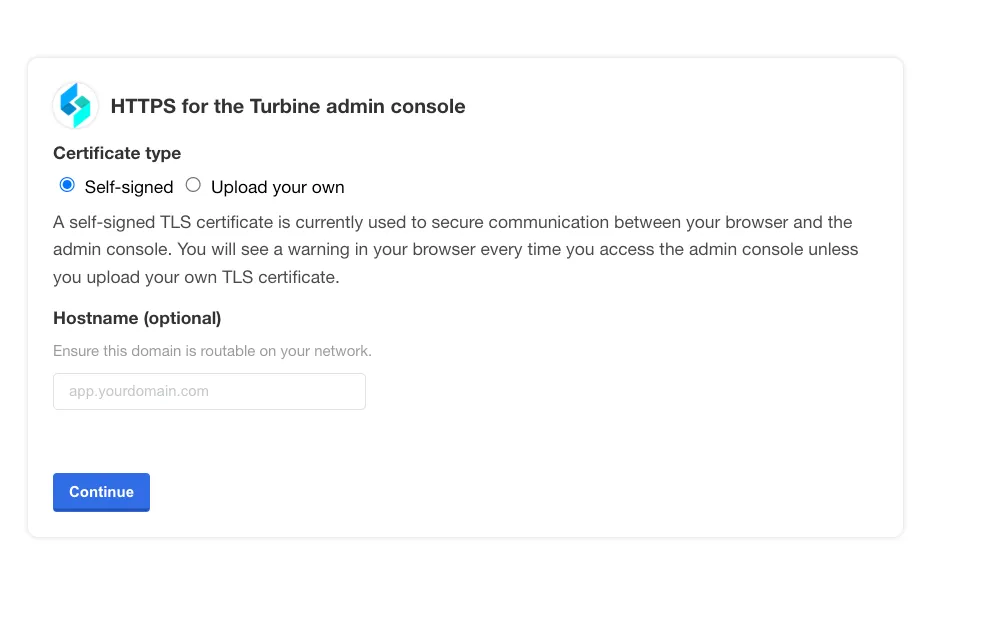The height and width of the screenshot is (625, 987).
Task: Click the Continue button
Action: click(101, 492)
